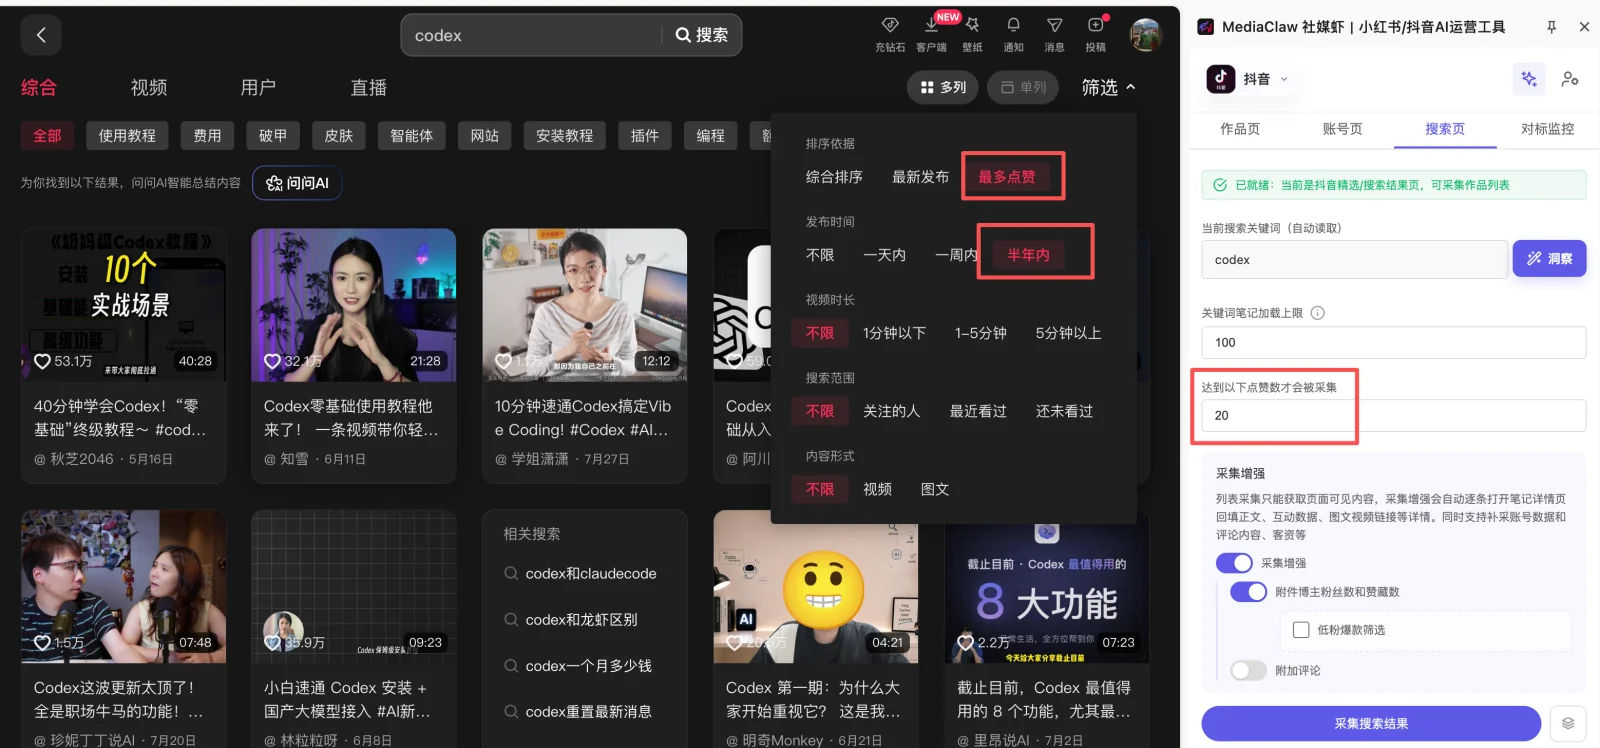Screen dimensions: 1600x748
Task: Click the search icon for codex和claudecode
Action: coord(511,573)
